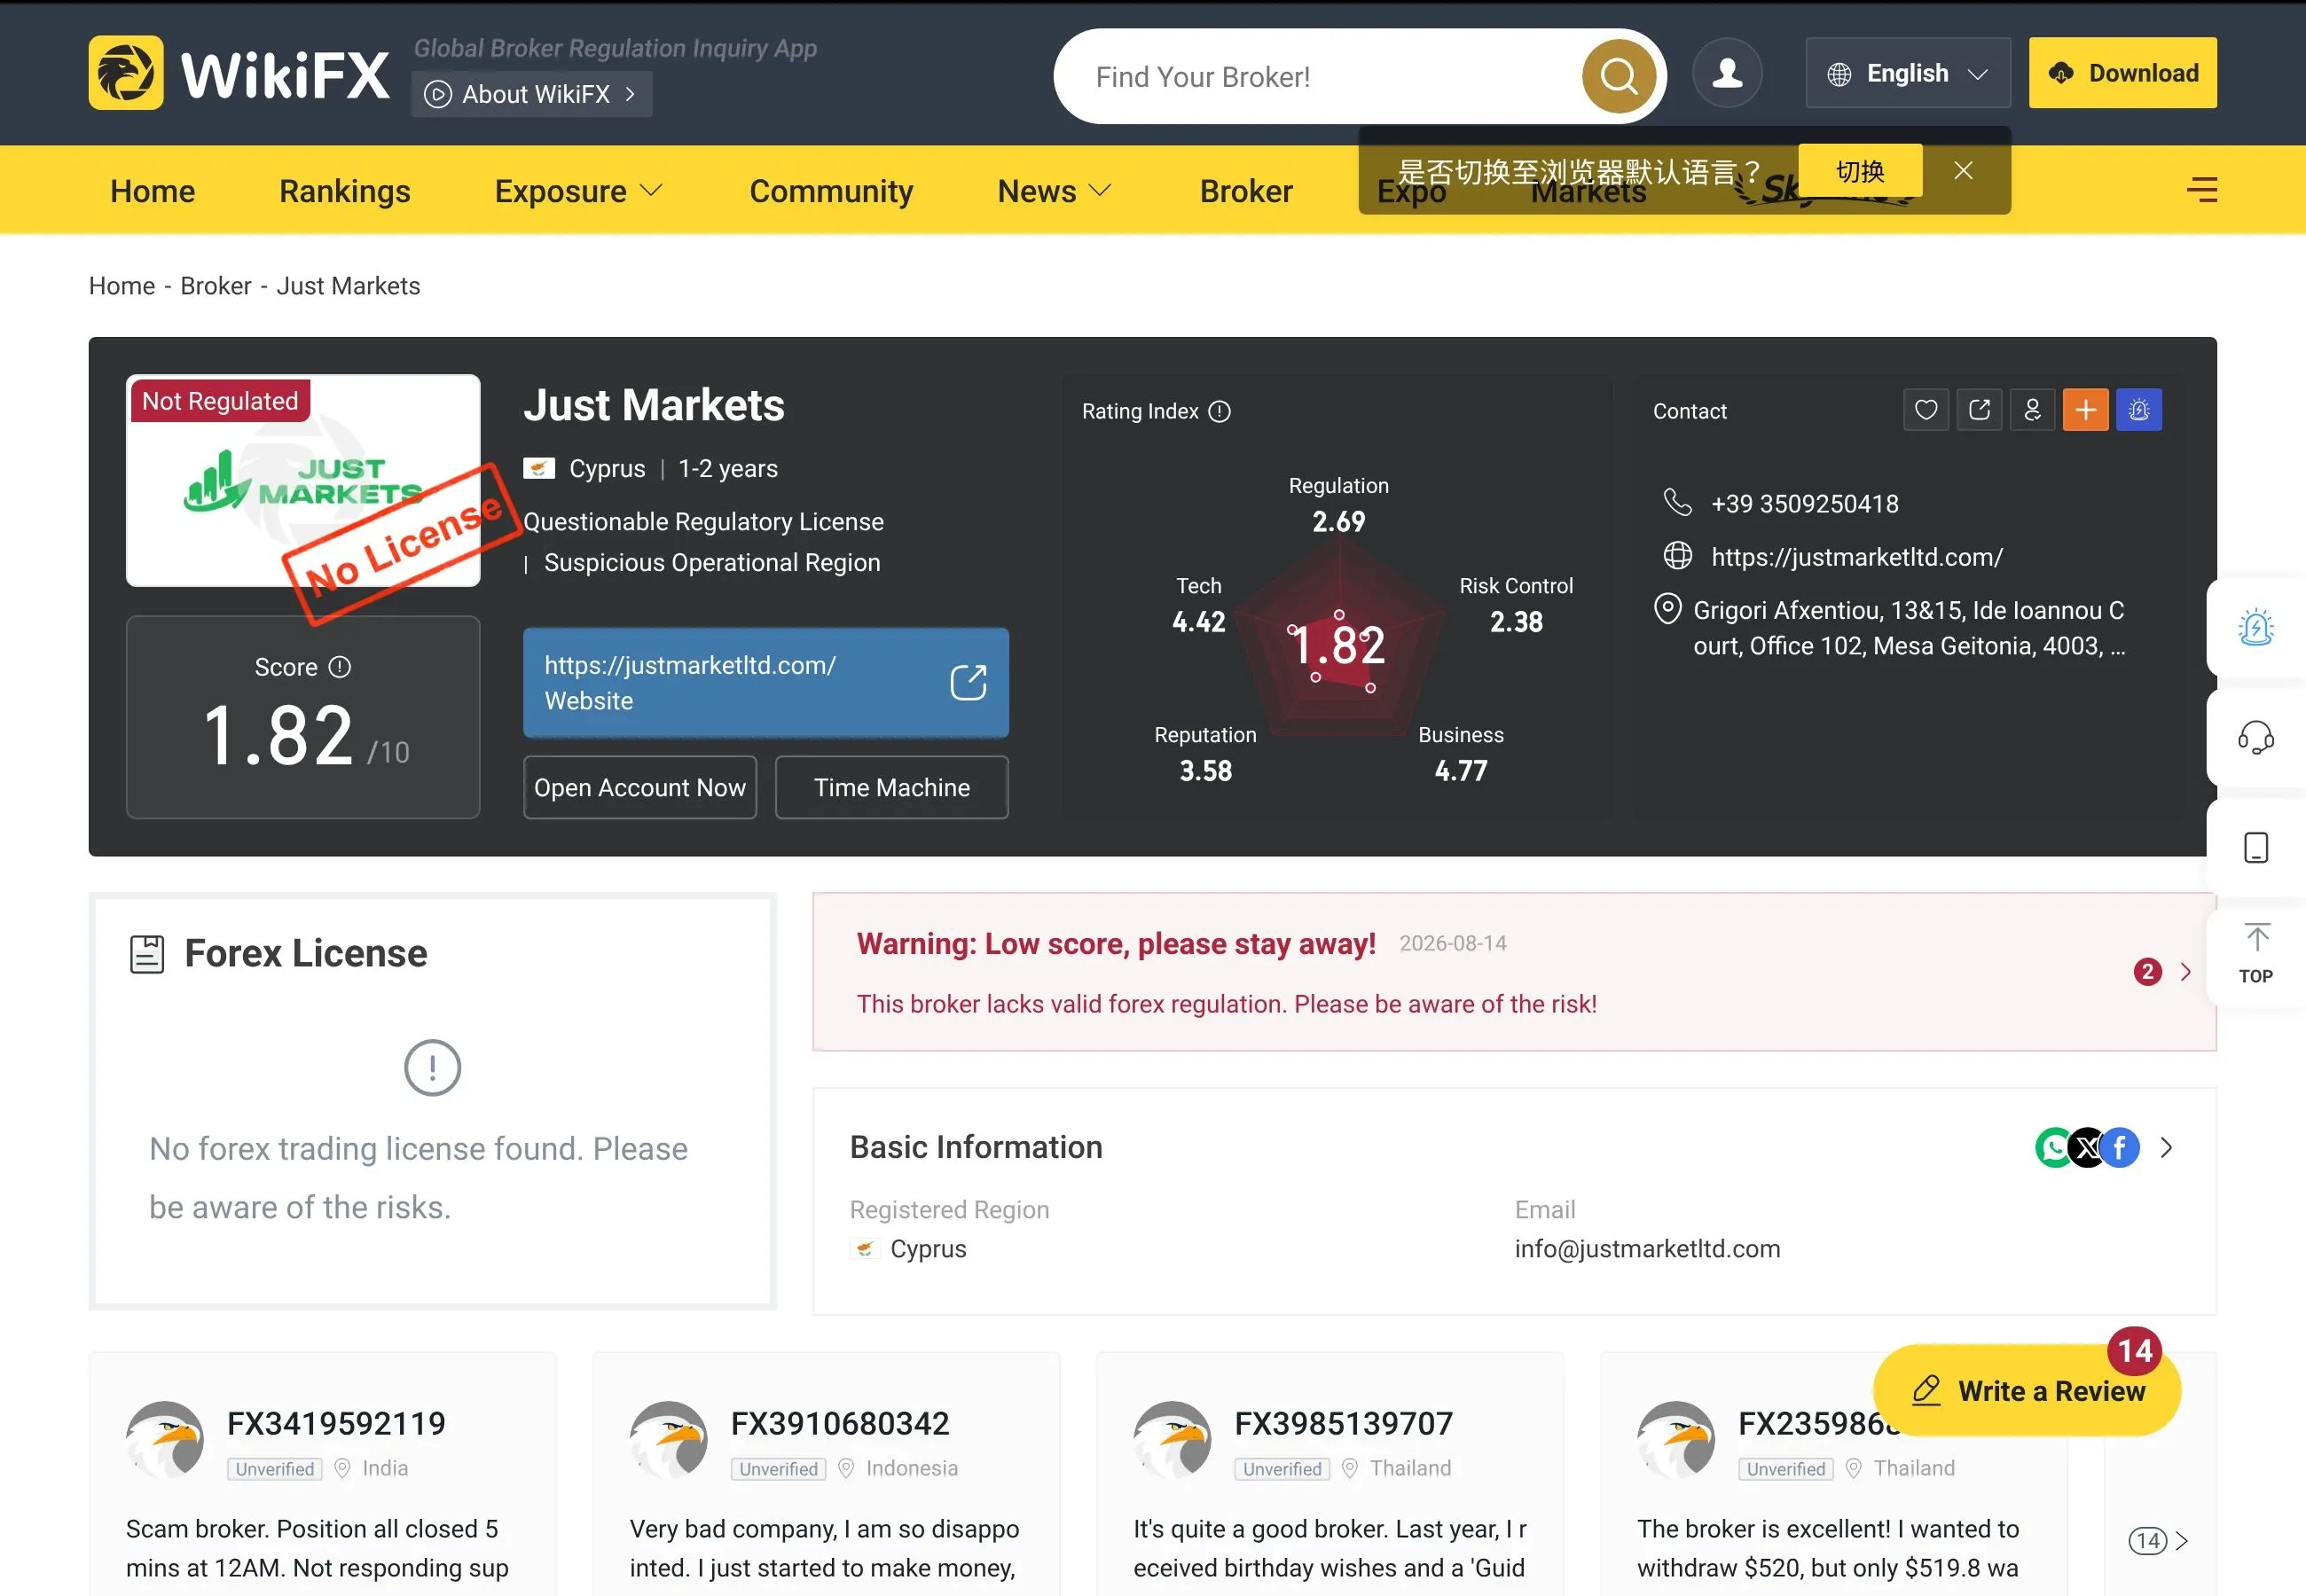The image size is (2306, 1596).
Task: Click avatar of user FX3419592119
Action: pyautogui.click(x=165, y=1439)
